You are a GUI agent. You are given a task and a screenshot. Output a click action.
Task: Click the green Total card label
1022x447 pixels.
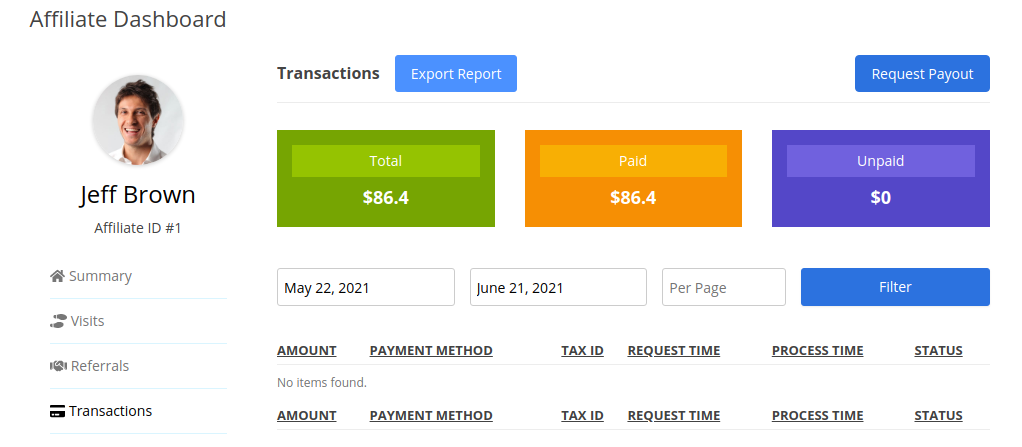click(x=386, y=161)
